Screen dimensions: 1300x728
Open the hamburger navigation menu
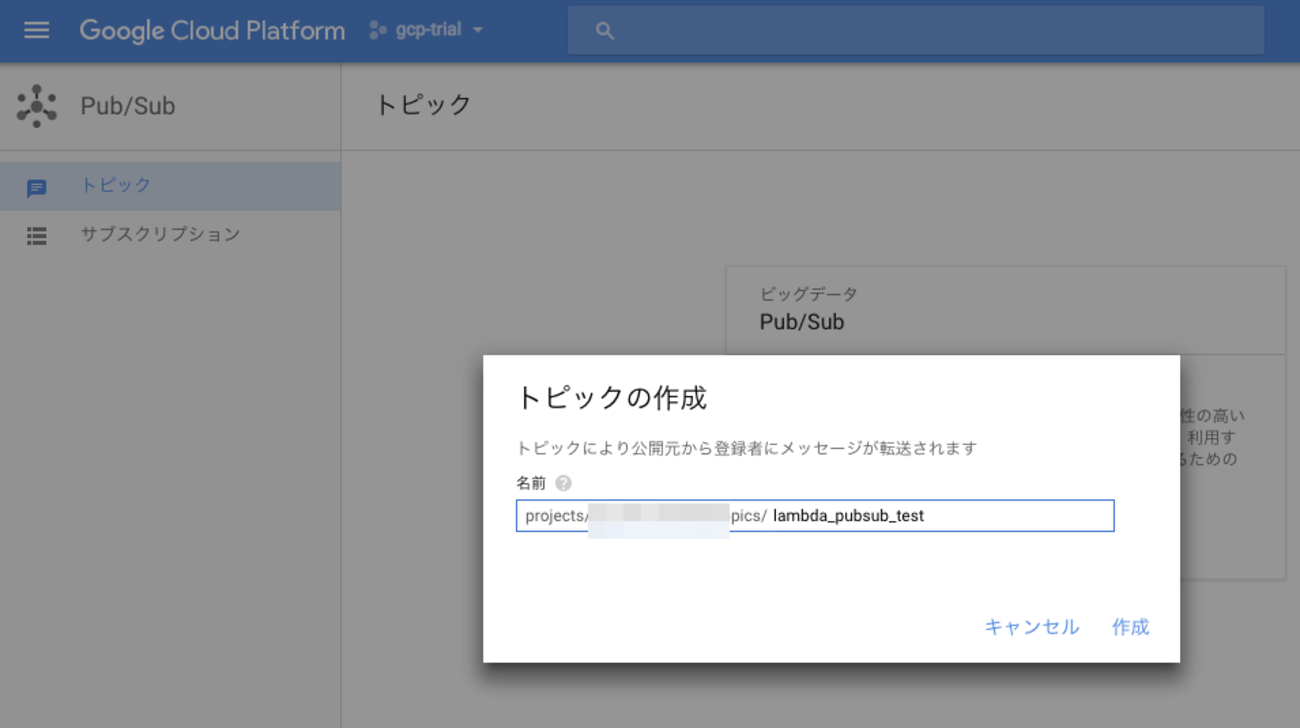tap(37, 30)
